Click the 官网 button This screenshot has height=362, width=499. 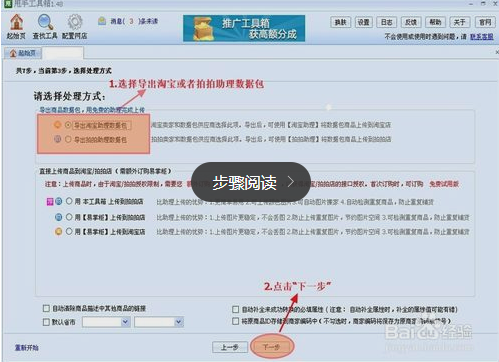485,22
